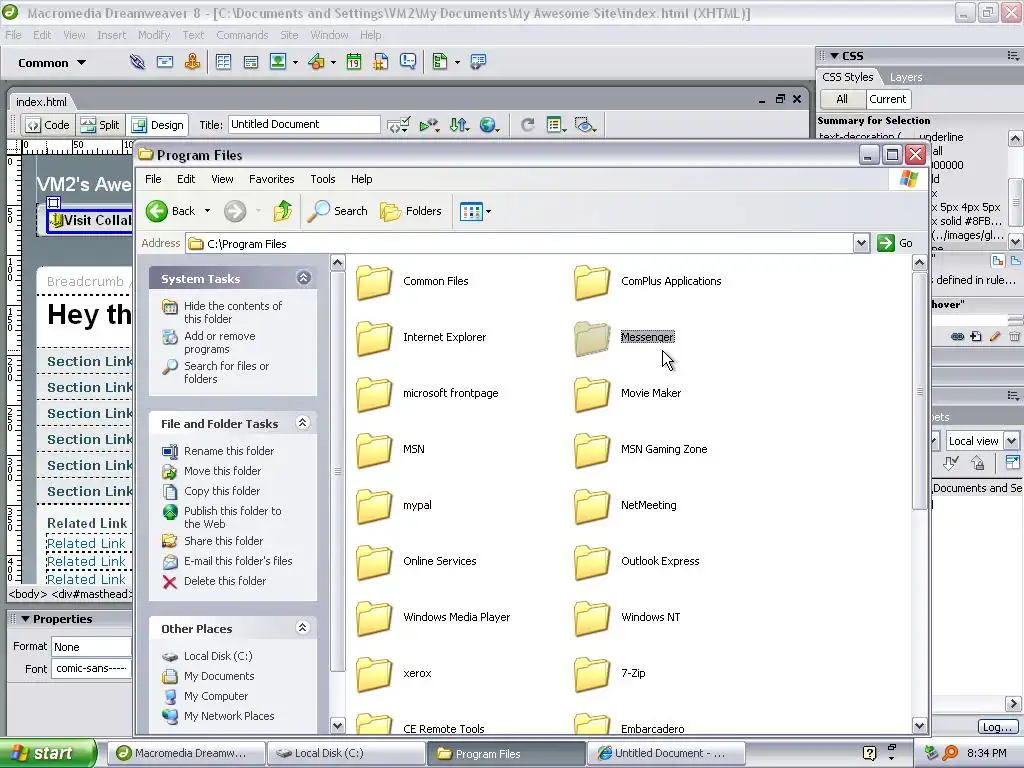Switch to Untitled Document taskbar button
The width and height of the screenshot is (1024, 768).
(665, 754)
